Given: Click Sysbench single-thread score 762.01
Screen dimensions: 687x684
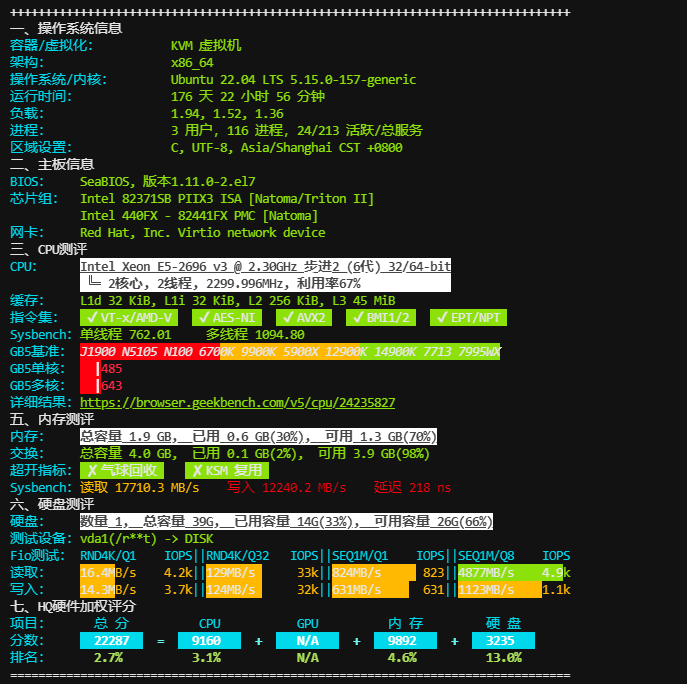Looking at the screenshot, I should pyautogui.click(x=125, y=335).
